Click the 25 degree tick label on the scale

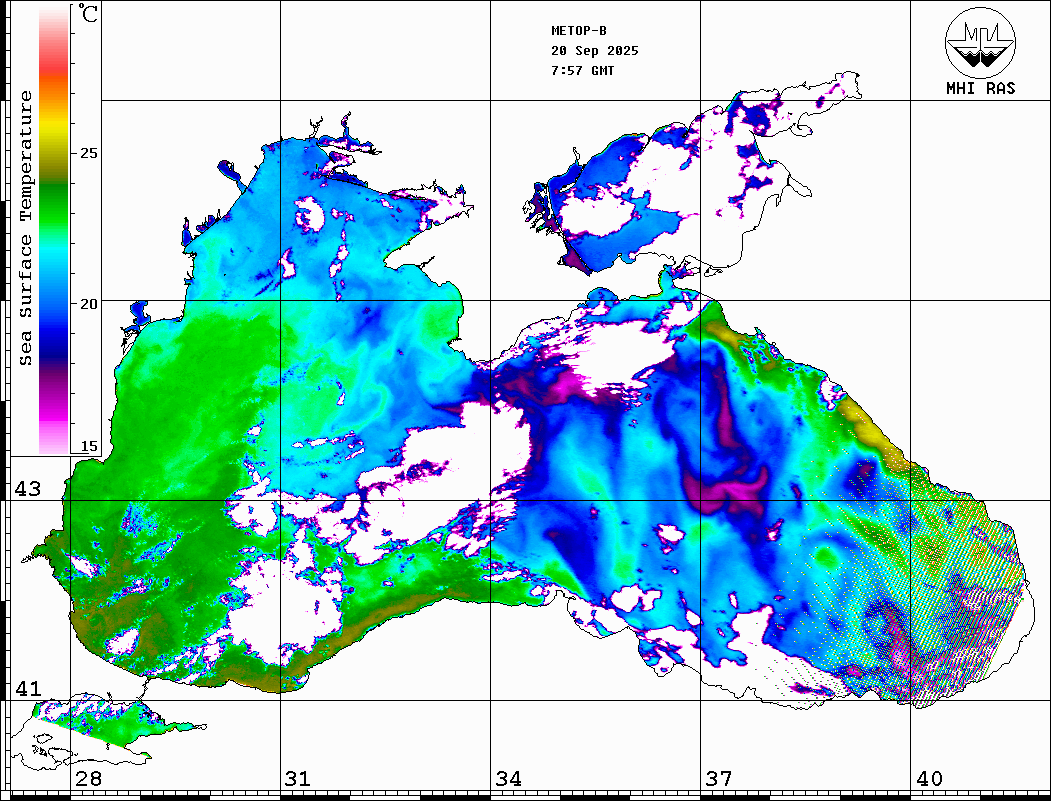tap(89, 153)
